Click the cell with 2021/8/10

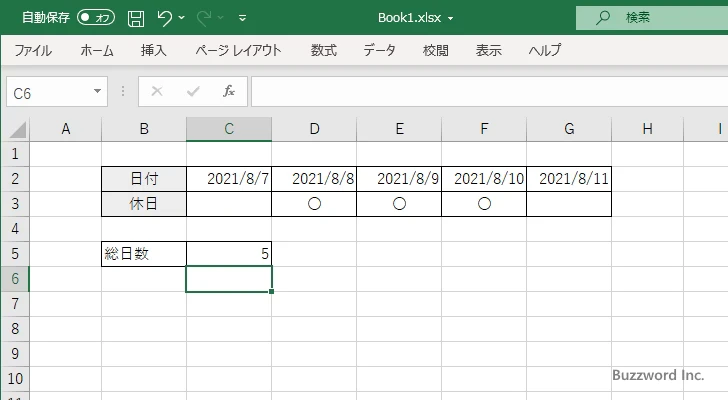pos(484,179)
